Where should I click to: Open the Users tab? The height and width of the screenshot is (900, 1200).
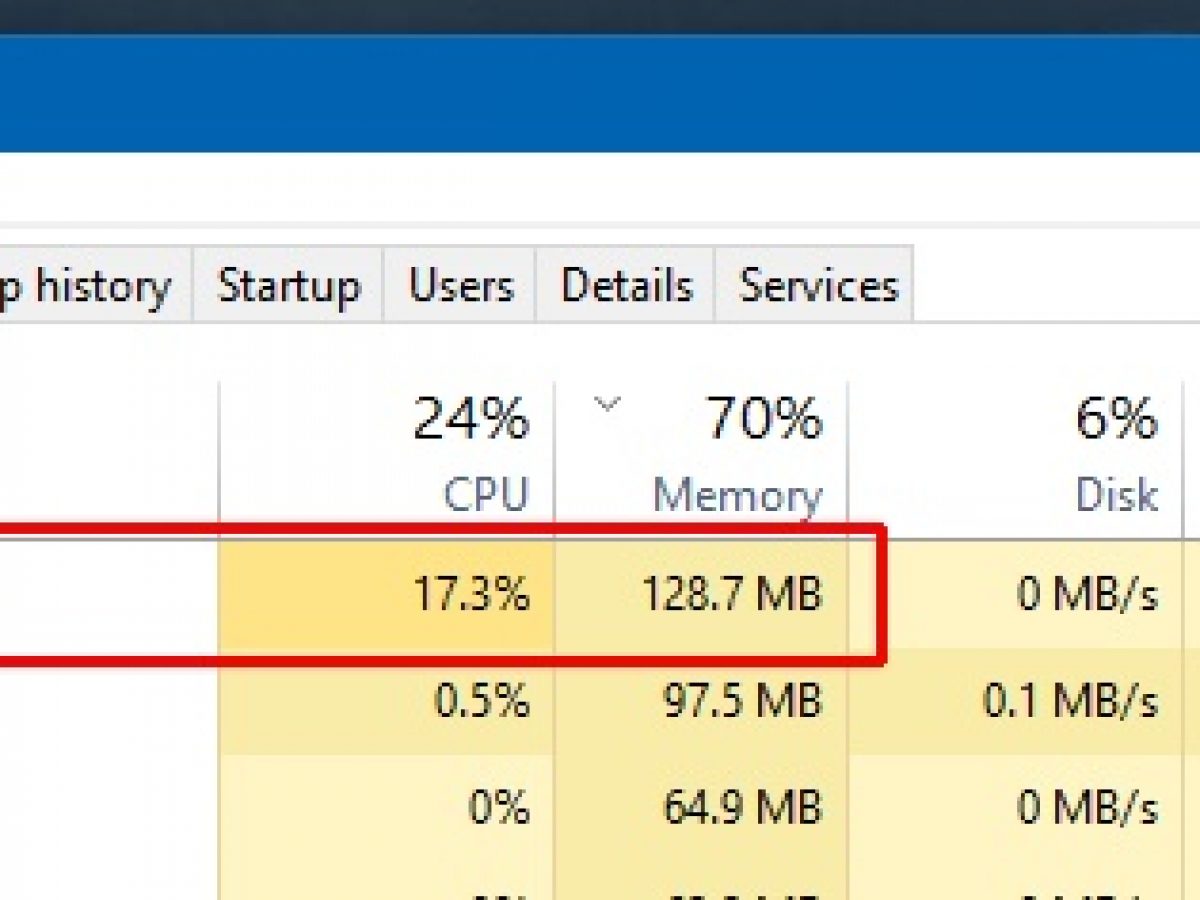coord(460,287)
